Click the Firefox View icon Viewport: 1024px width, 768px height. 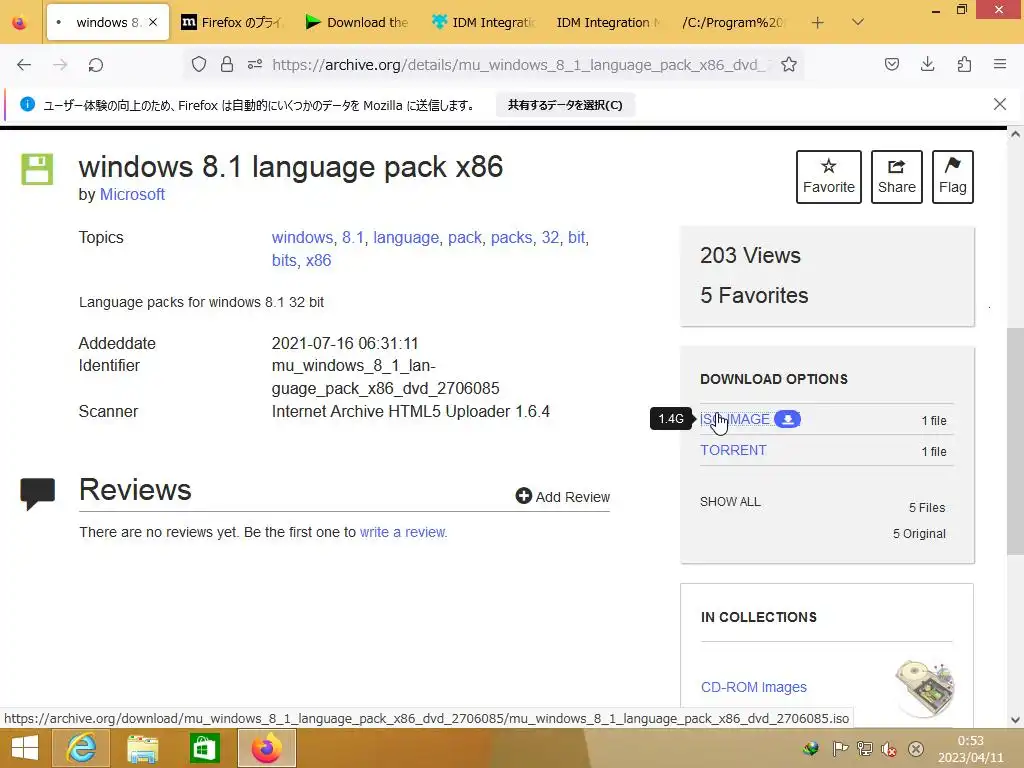click(x=20, y=23)
